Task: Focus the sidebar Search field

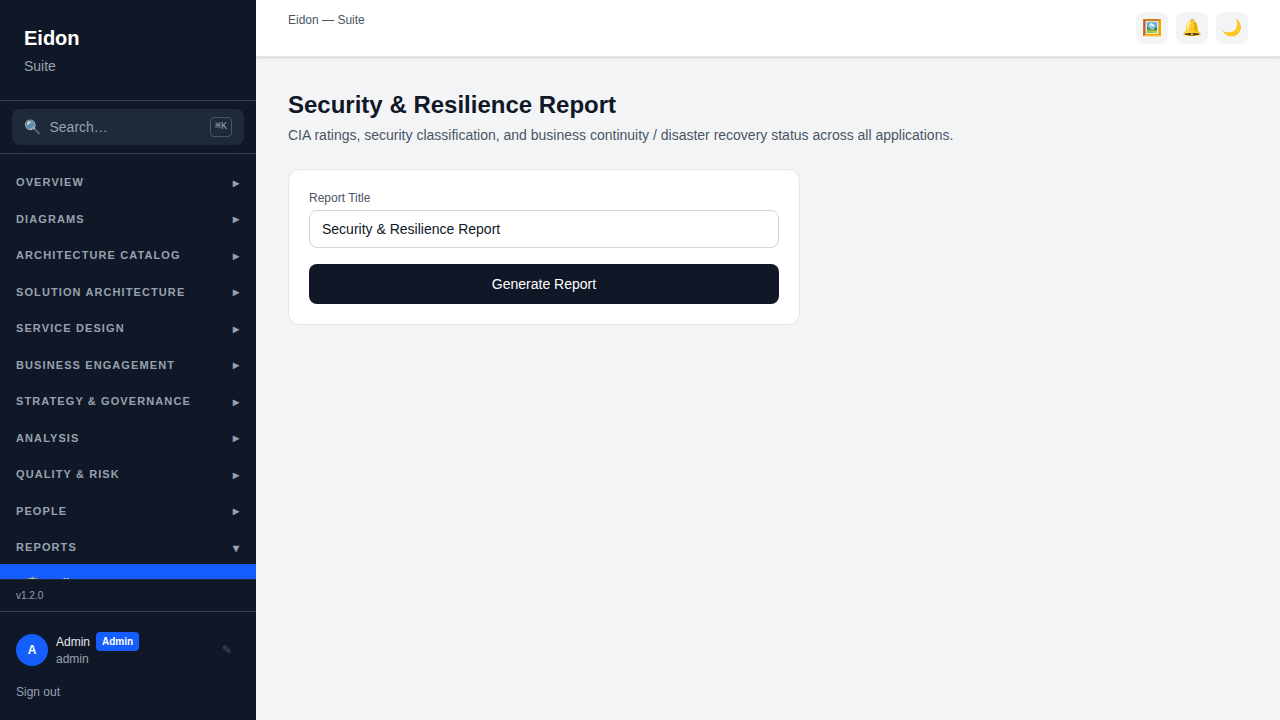Action: [128, 127]
